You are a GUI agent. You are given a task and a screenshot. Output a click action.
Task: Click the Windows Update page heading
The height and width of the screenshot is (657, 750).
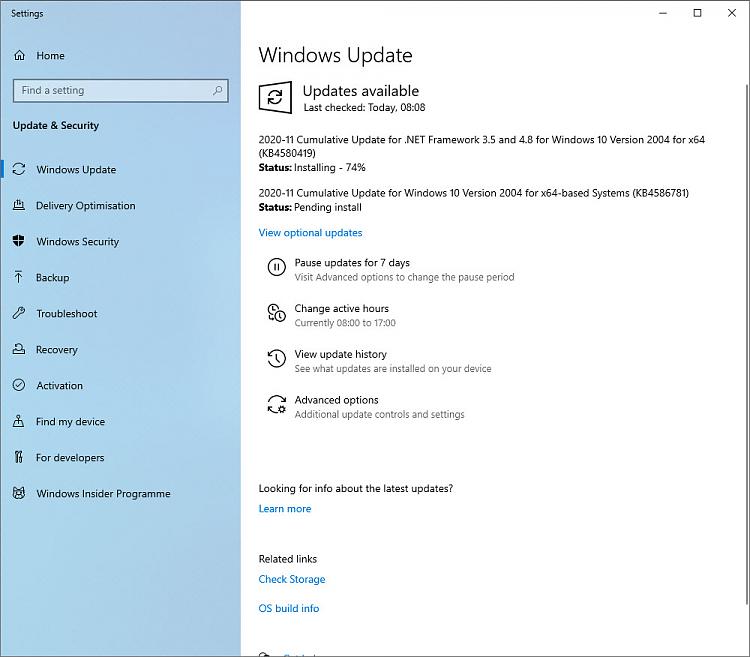(335, 55)
